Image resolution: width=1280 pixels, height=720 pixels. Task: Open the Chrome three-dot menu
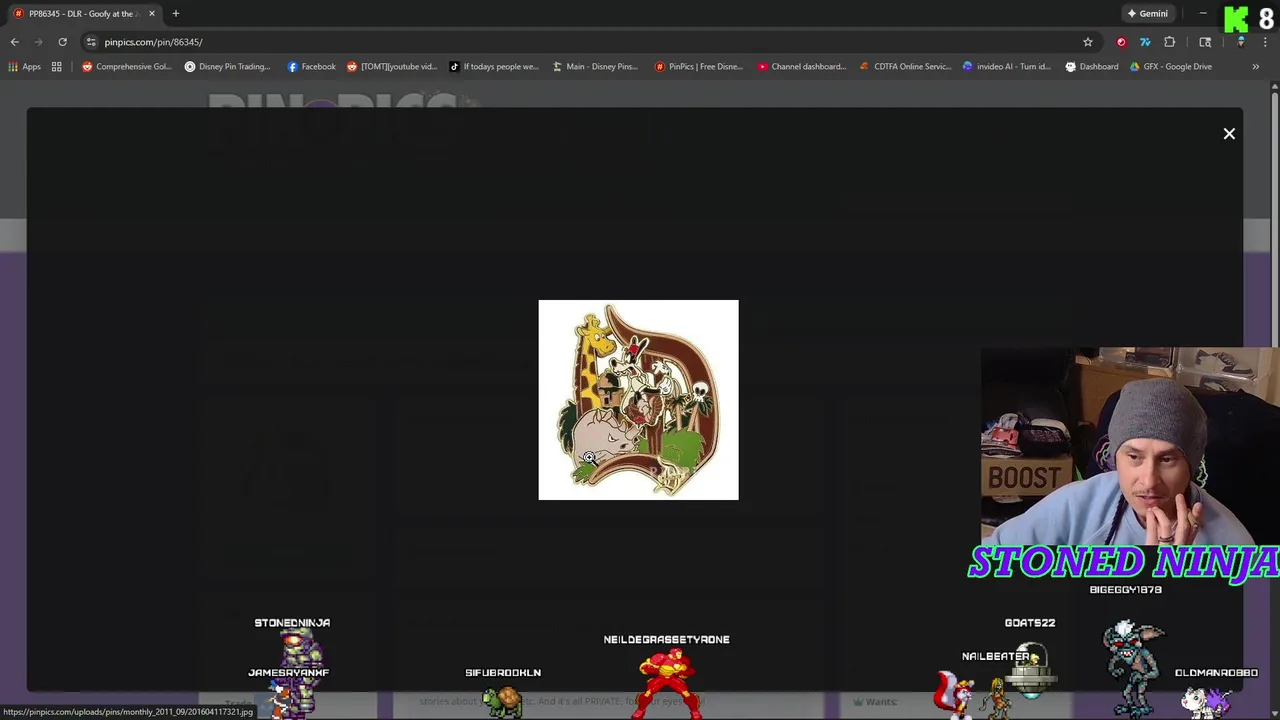1265,42
